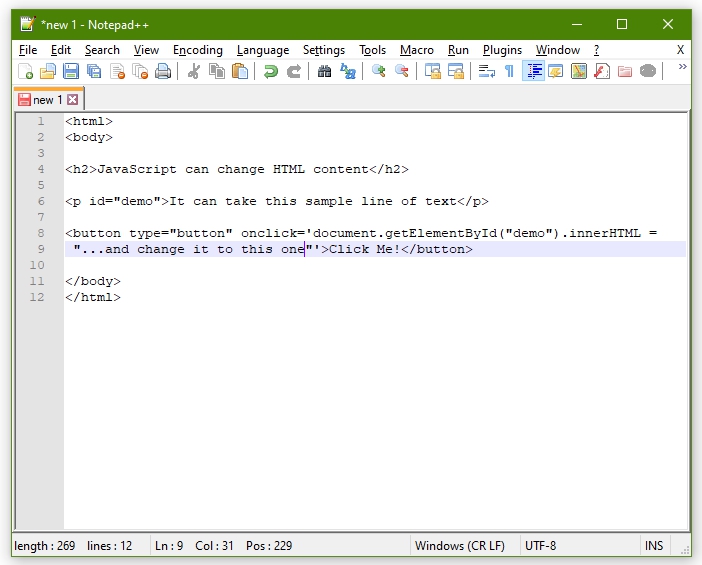This screenshot has height=565, width=702.
Task: Open the Run menu
Action: (458, 50)
